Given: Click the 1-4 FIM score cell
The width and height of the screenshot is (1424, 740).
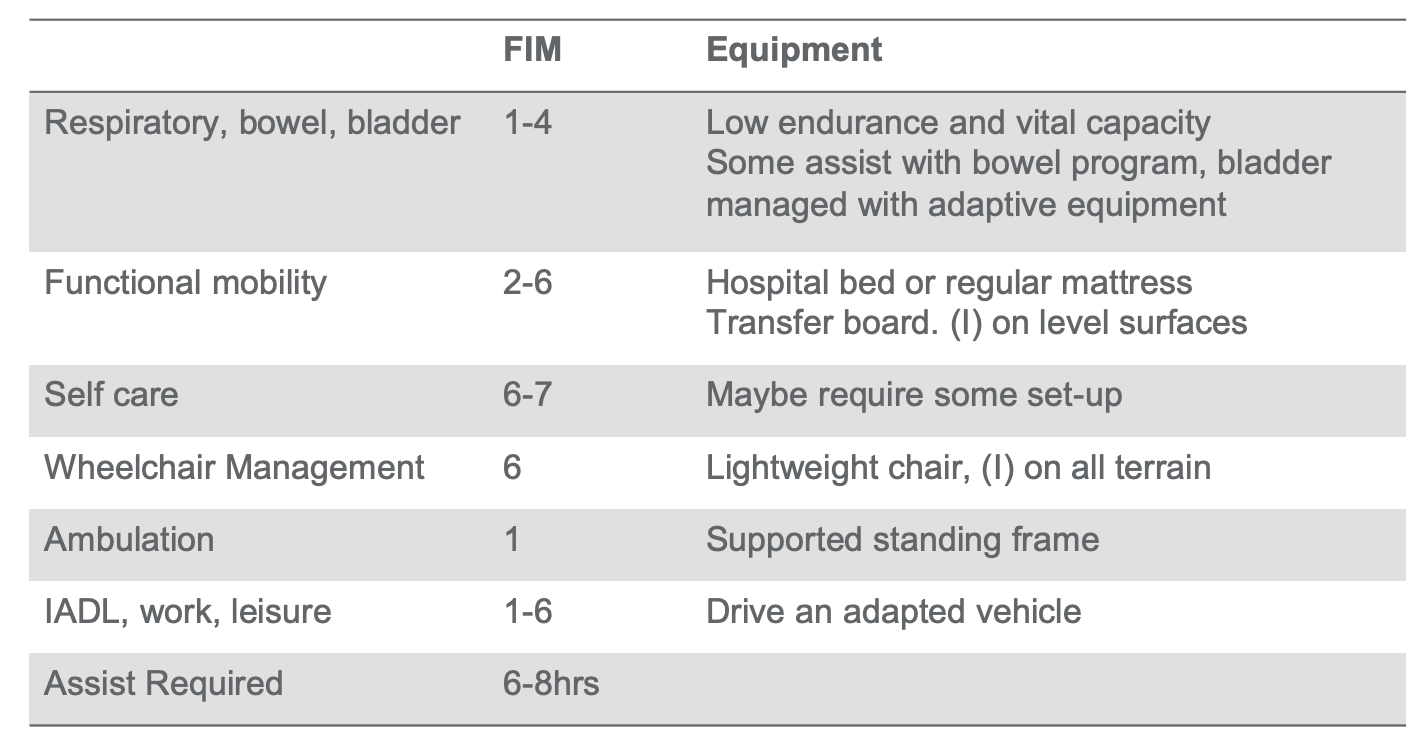Looking at the screenshot, I should [x=527, y=123].
